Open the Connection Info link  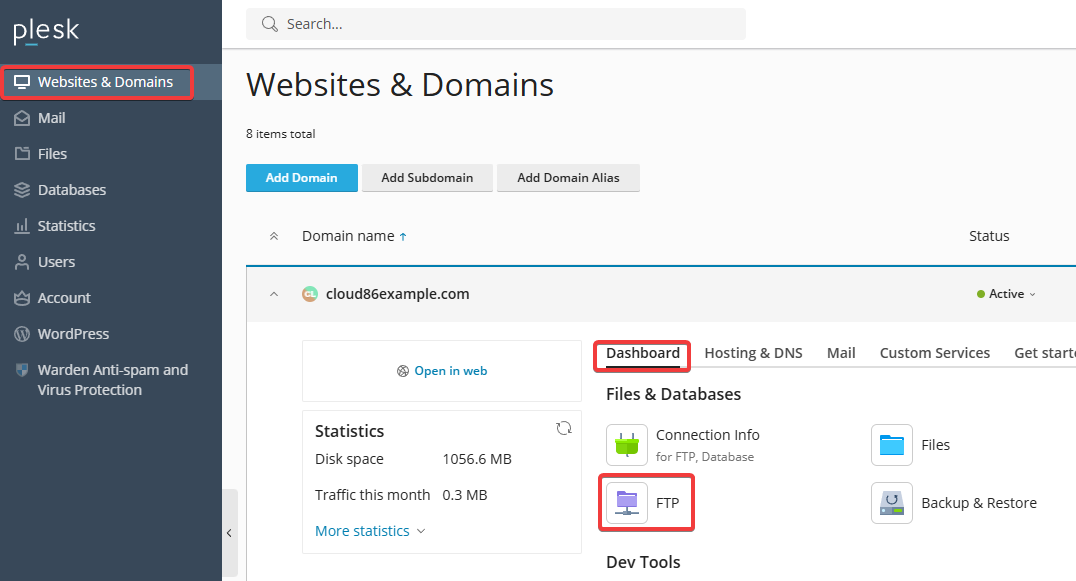(x=707, y=435)
